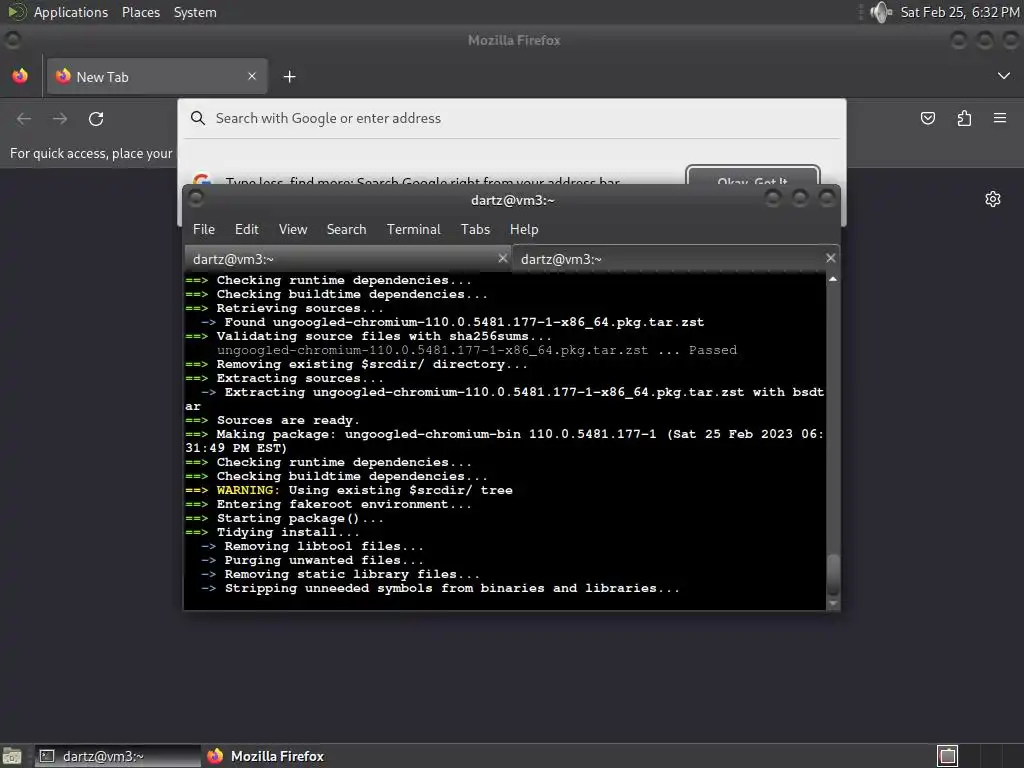Screen dimensions: 1024x768
Task: Click 'For quick access' bookmarks toolbar text
Action: 91,153
